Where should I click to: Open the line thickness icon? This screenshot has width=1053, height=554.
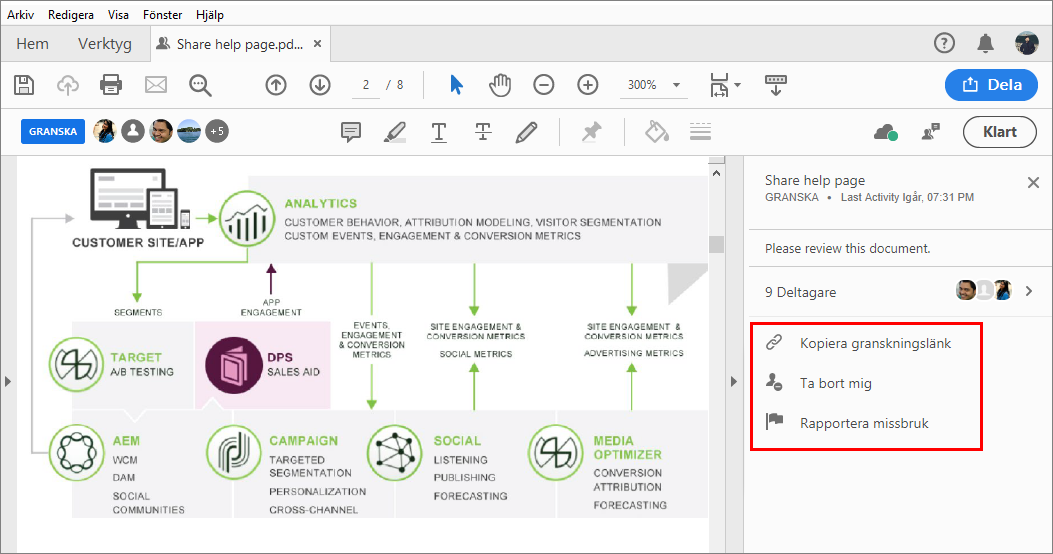(x=700, y=132)
